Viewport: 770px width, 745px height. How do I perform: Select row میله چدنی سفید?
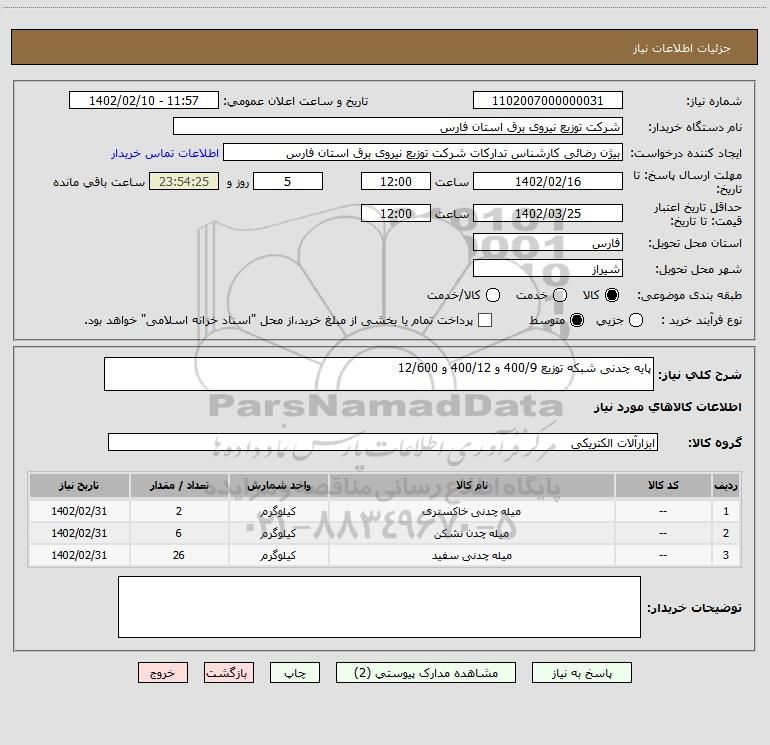pyautogui.click(x=385, y=555)
